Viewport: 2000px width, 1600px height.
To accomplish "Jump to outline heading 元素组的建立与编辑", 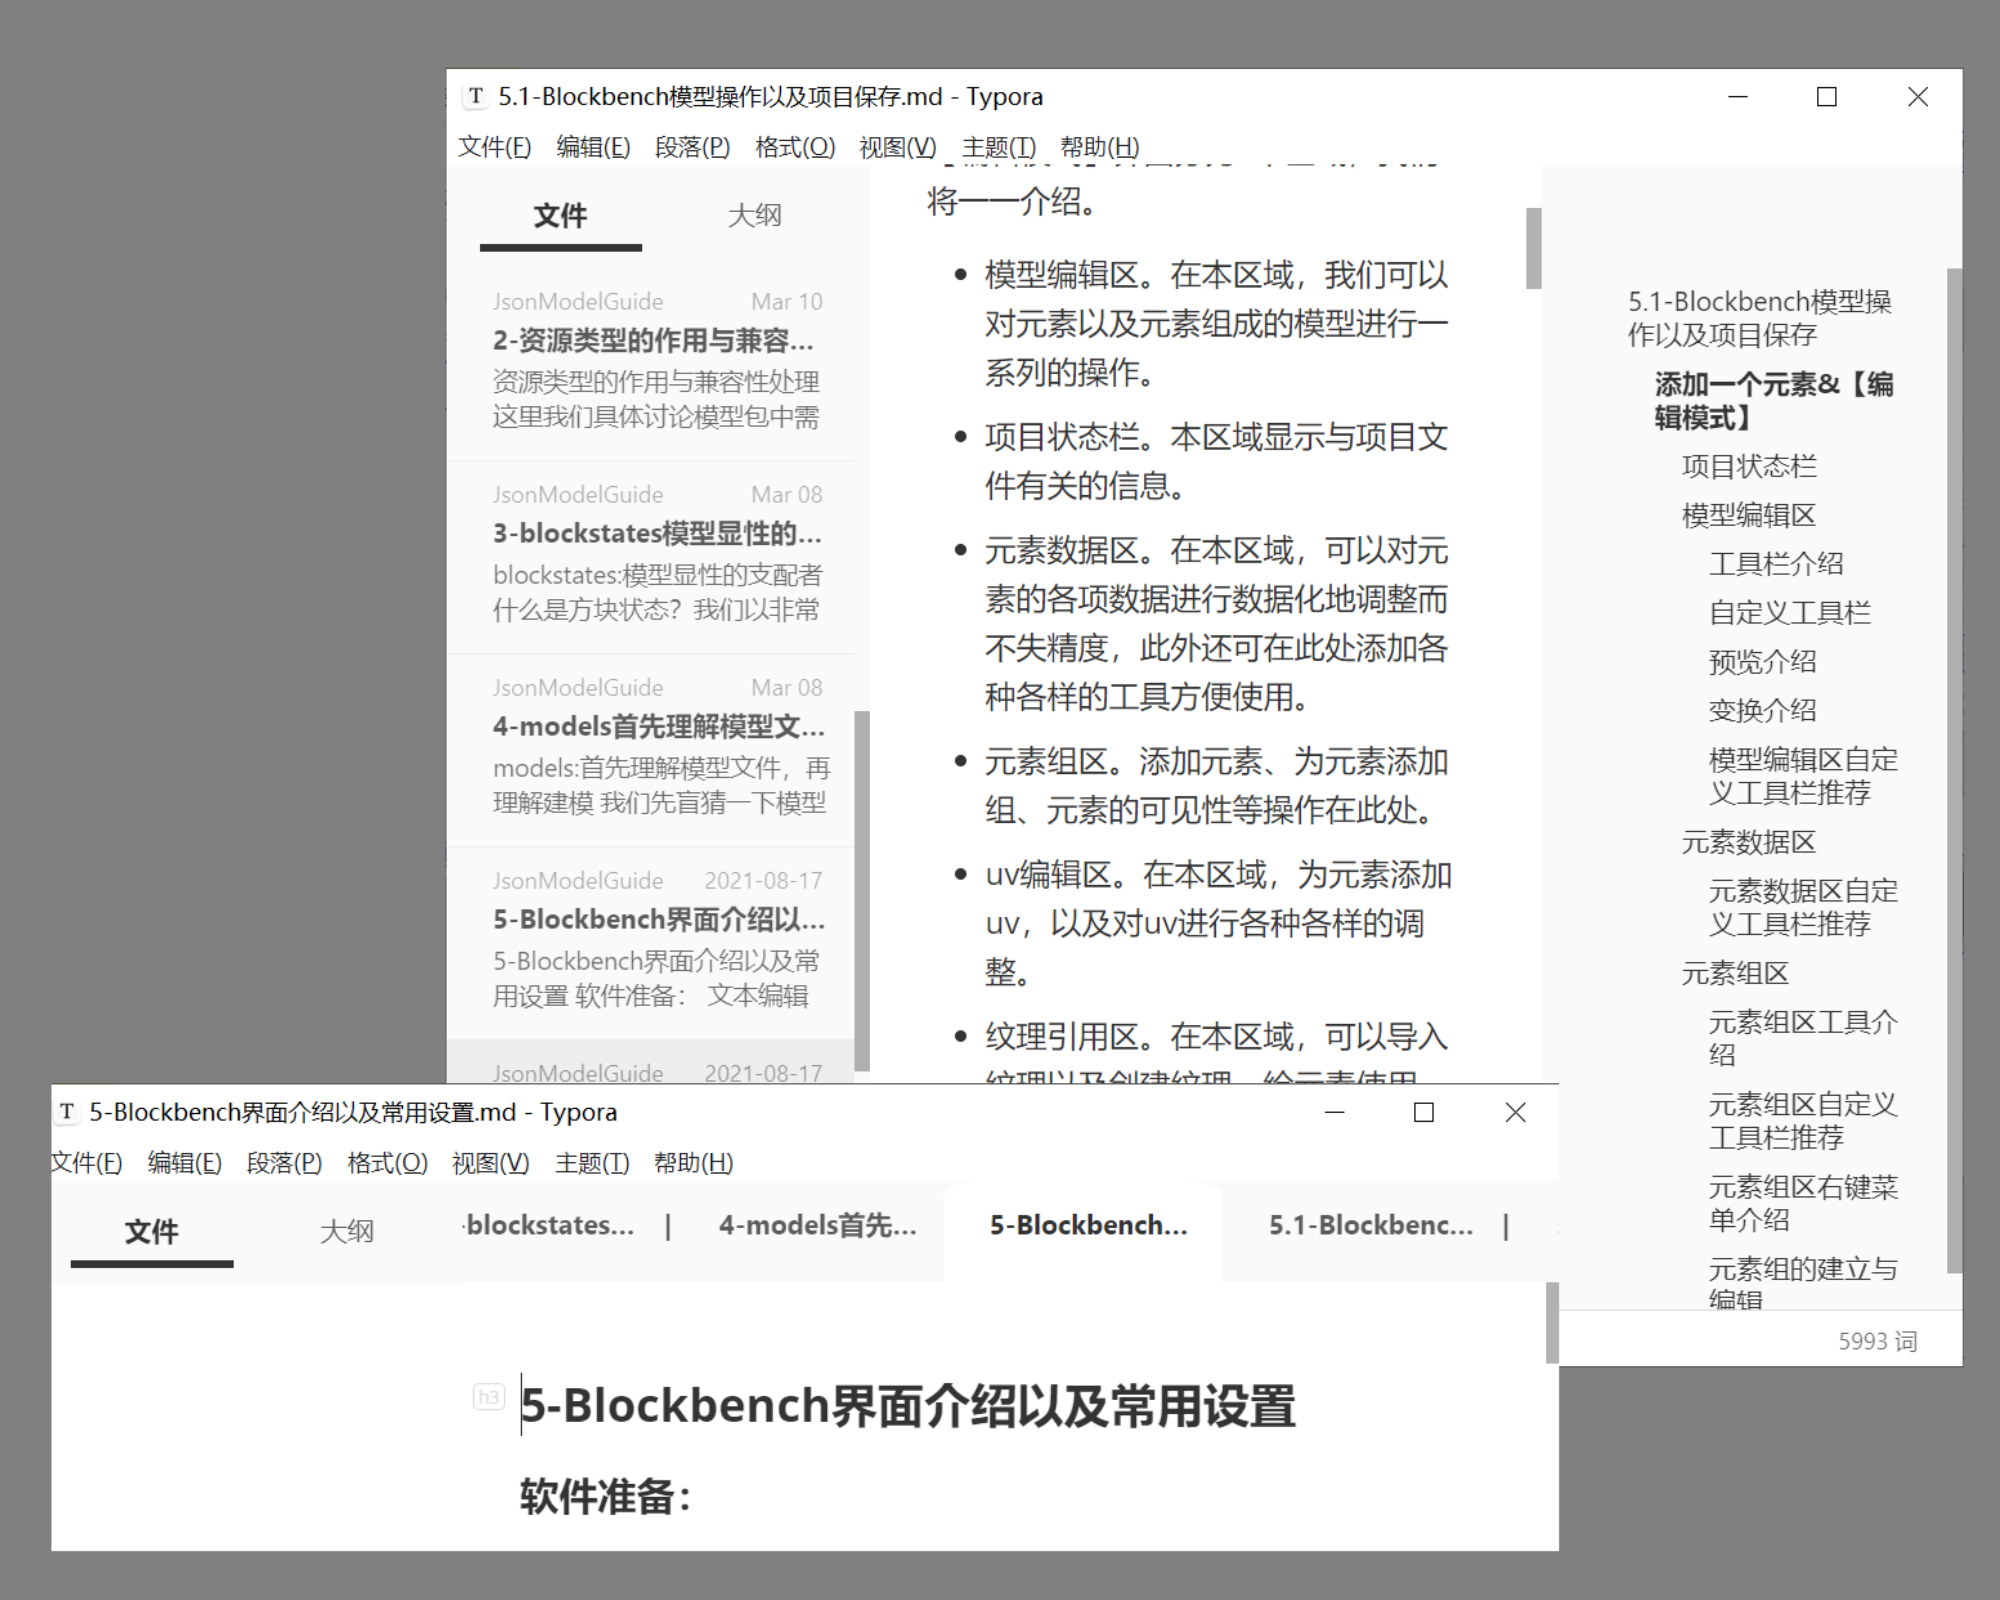I will click(1802, 1285).
